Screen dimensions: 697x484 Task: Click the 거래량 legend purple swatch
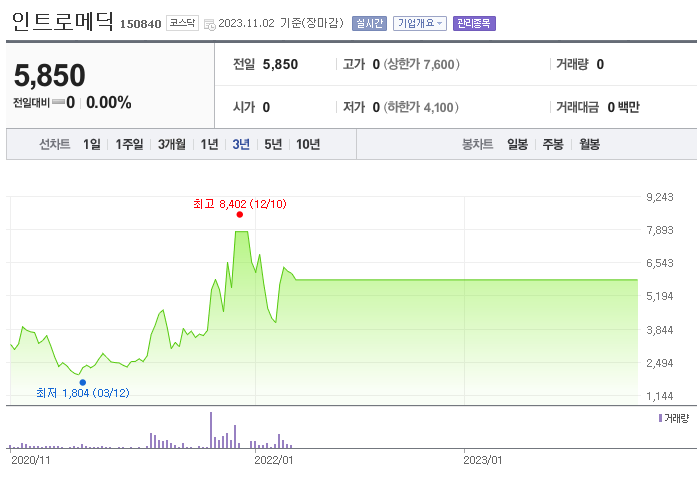[x=661, y=418]
